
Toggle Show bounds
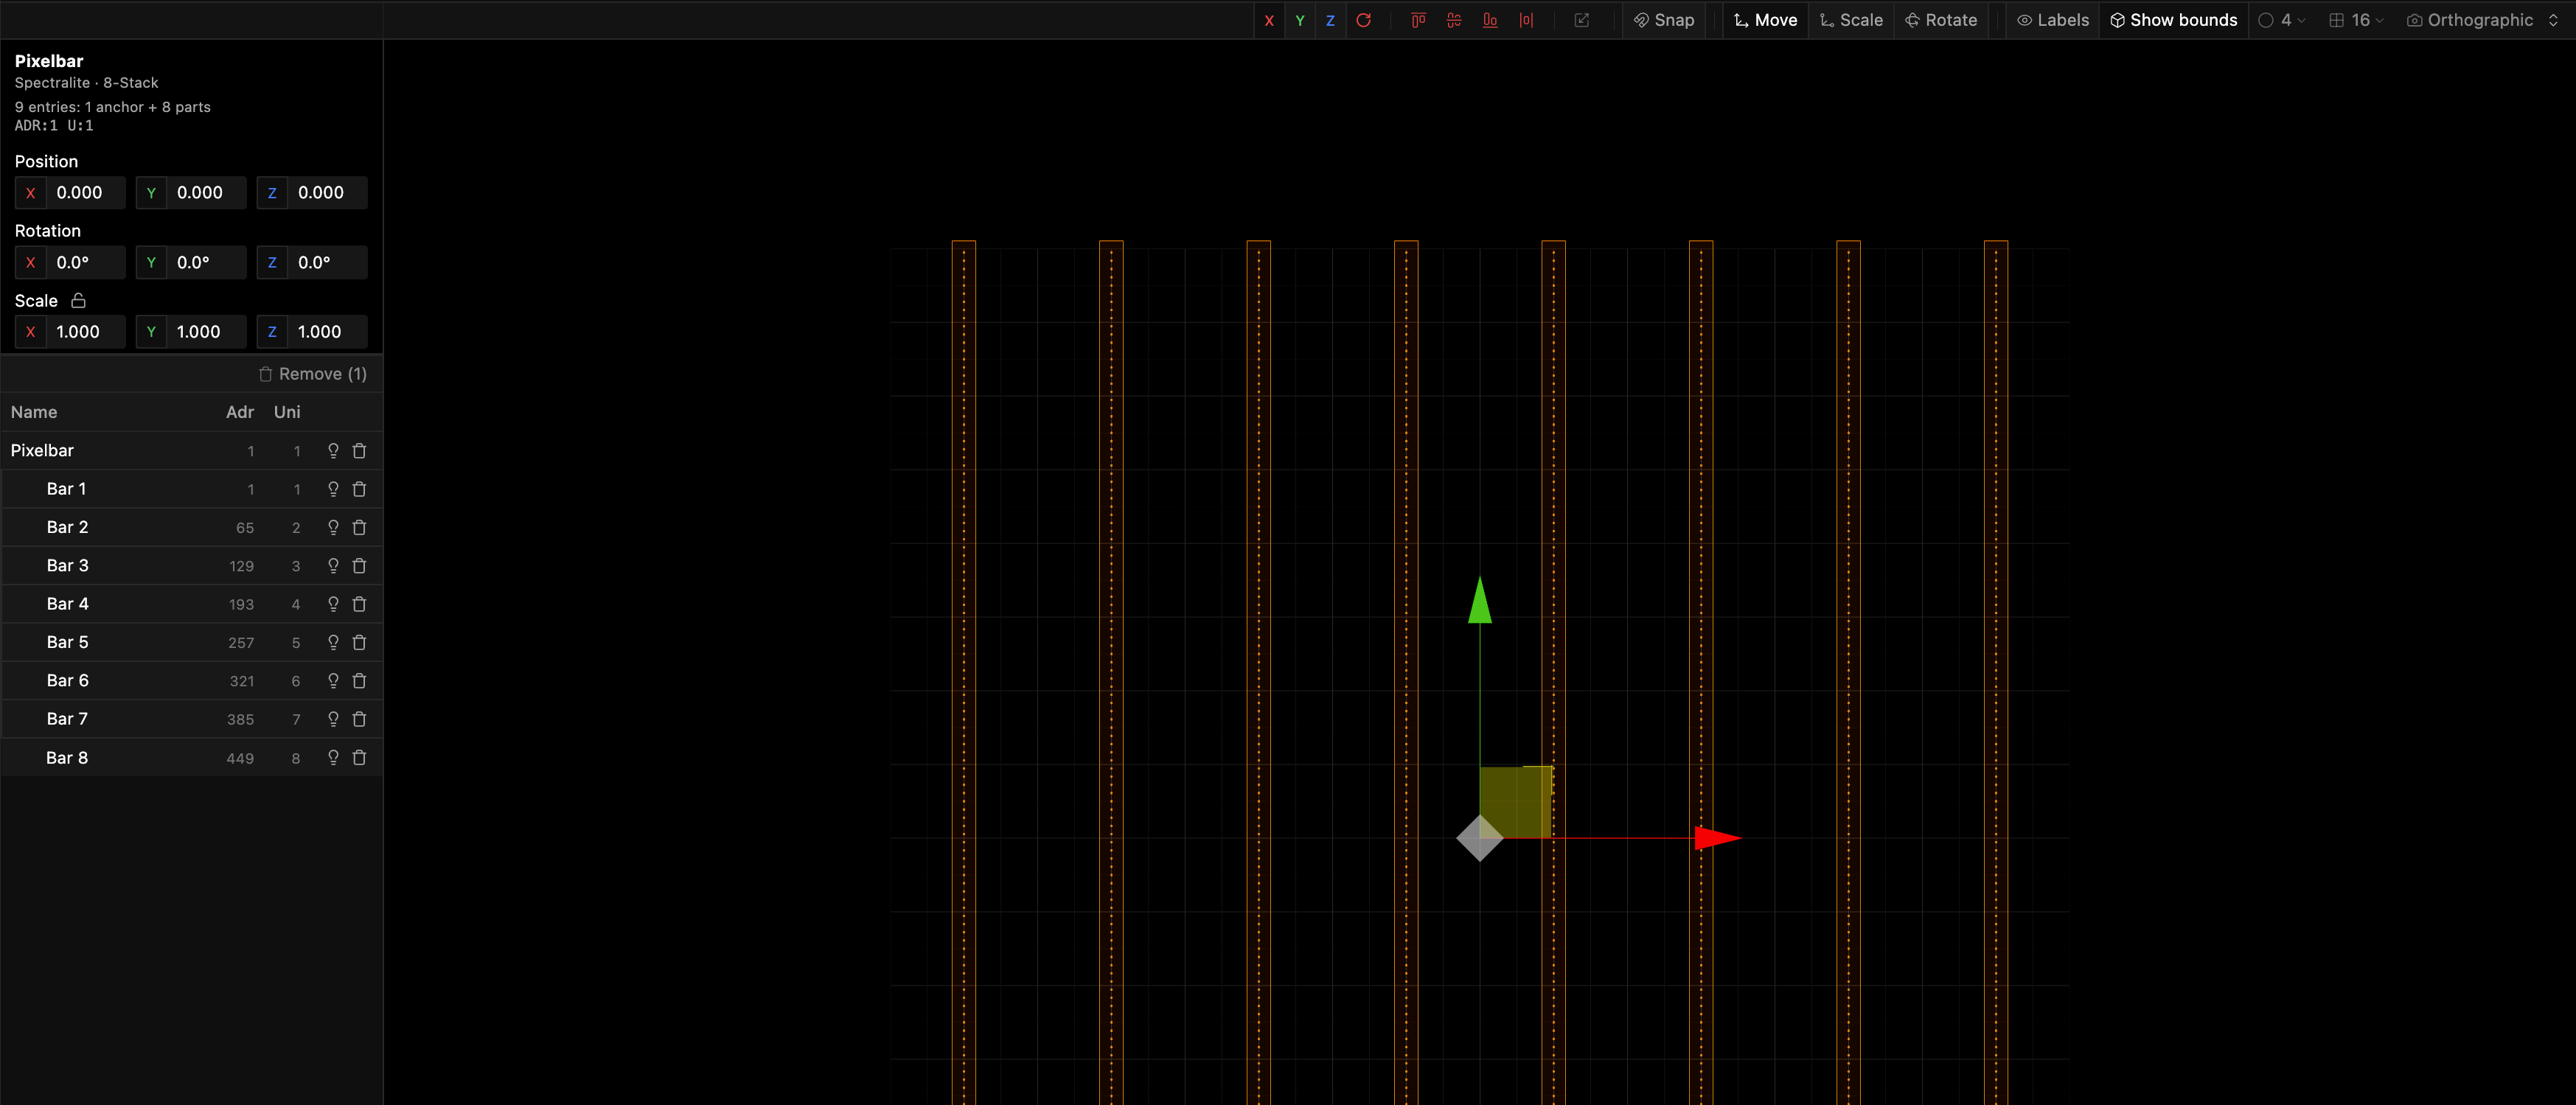point(2174,20)
